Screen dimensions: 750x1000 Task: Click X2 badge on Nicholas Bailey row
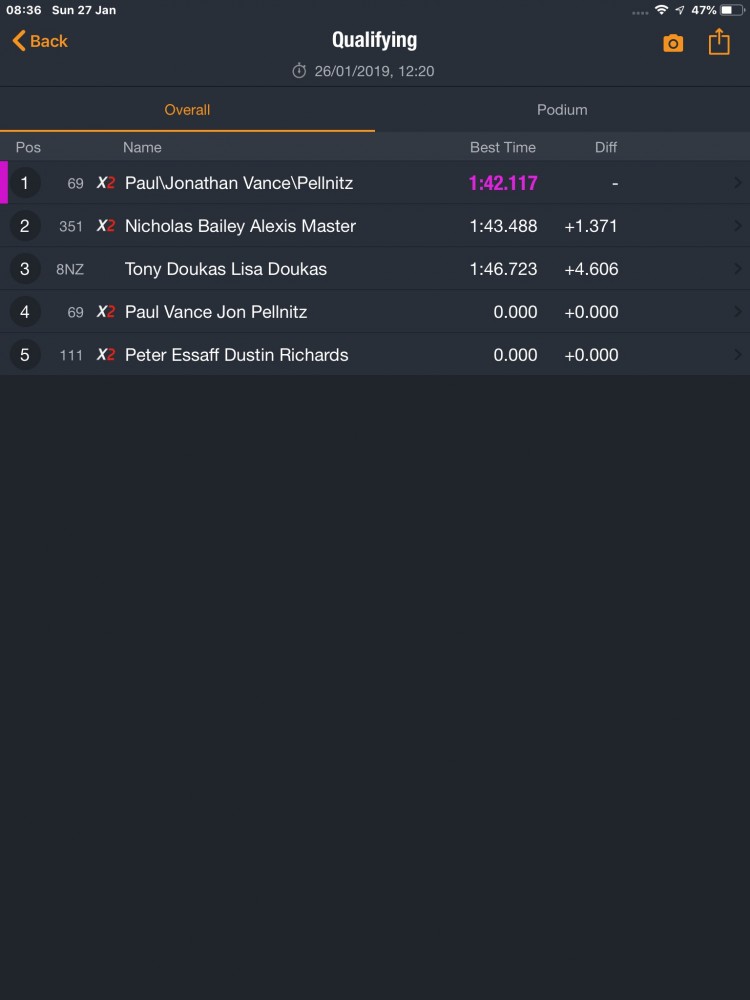click(106, 226)
